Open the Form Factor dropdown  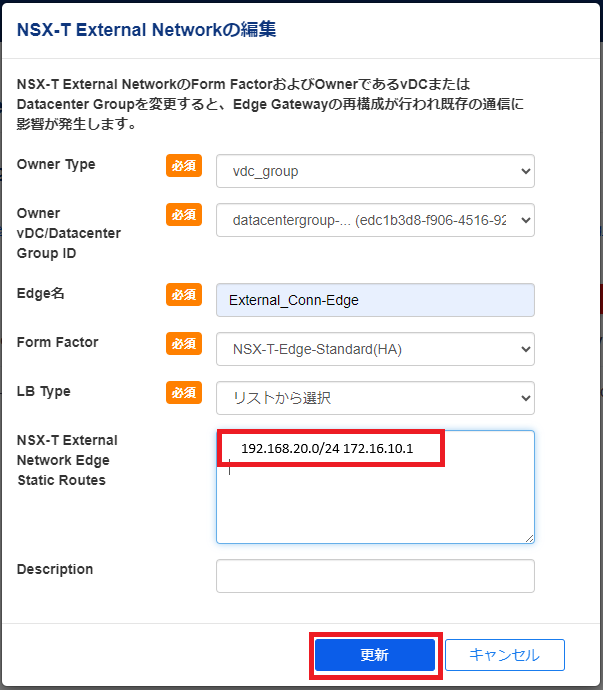pos(375,349)
